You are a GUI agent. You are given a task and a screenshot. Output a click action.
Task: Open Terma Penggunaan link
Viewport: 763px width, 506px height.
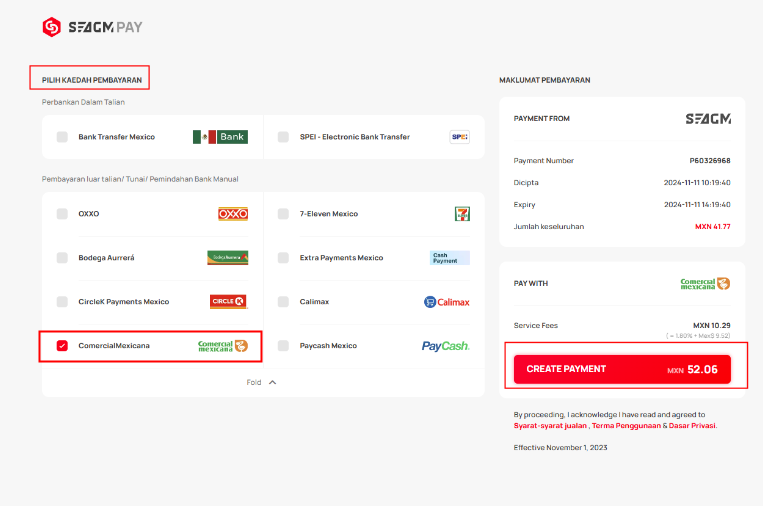626,426
